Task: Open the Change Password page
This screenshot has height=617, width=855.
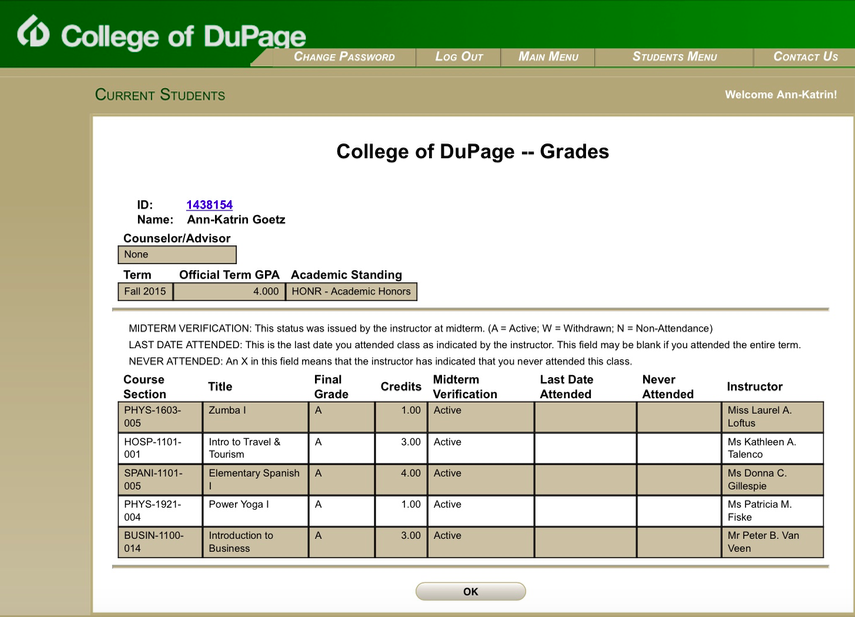Action: click(344, 57)
